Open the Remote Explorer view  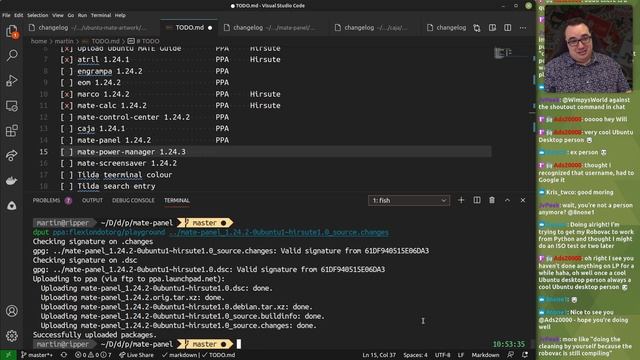[12, 106]
